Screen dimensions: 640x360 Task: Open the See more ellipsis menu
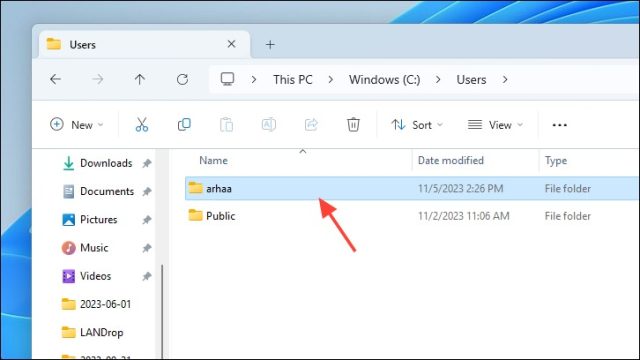[559, 125]
